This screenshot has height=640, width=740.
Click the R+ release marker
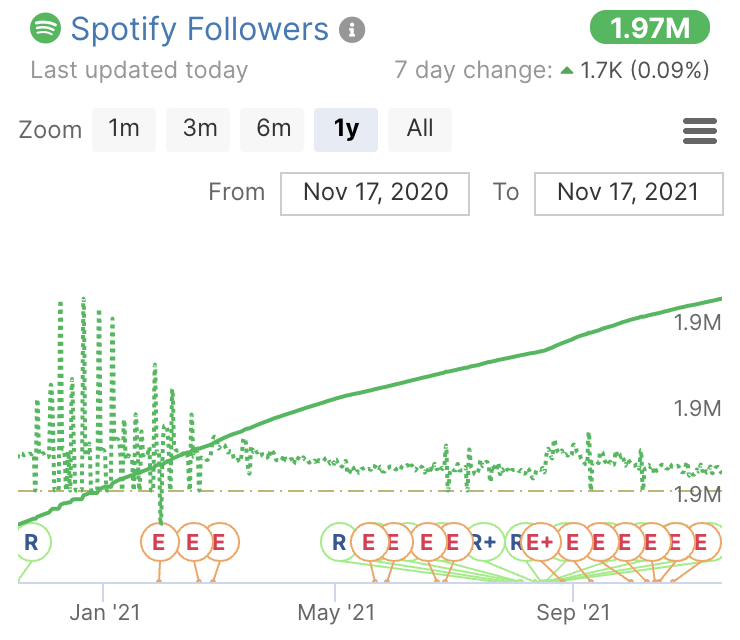click(x=485, y=543)
